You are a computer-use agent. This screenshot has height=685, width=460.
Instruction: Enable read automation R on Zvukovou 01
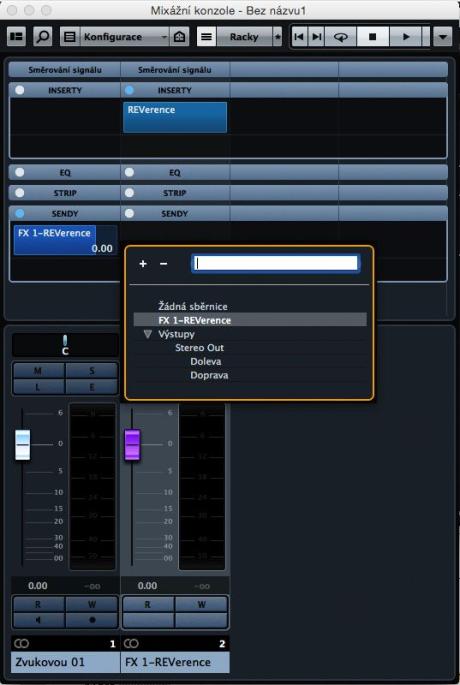(38, 605)
